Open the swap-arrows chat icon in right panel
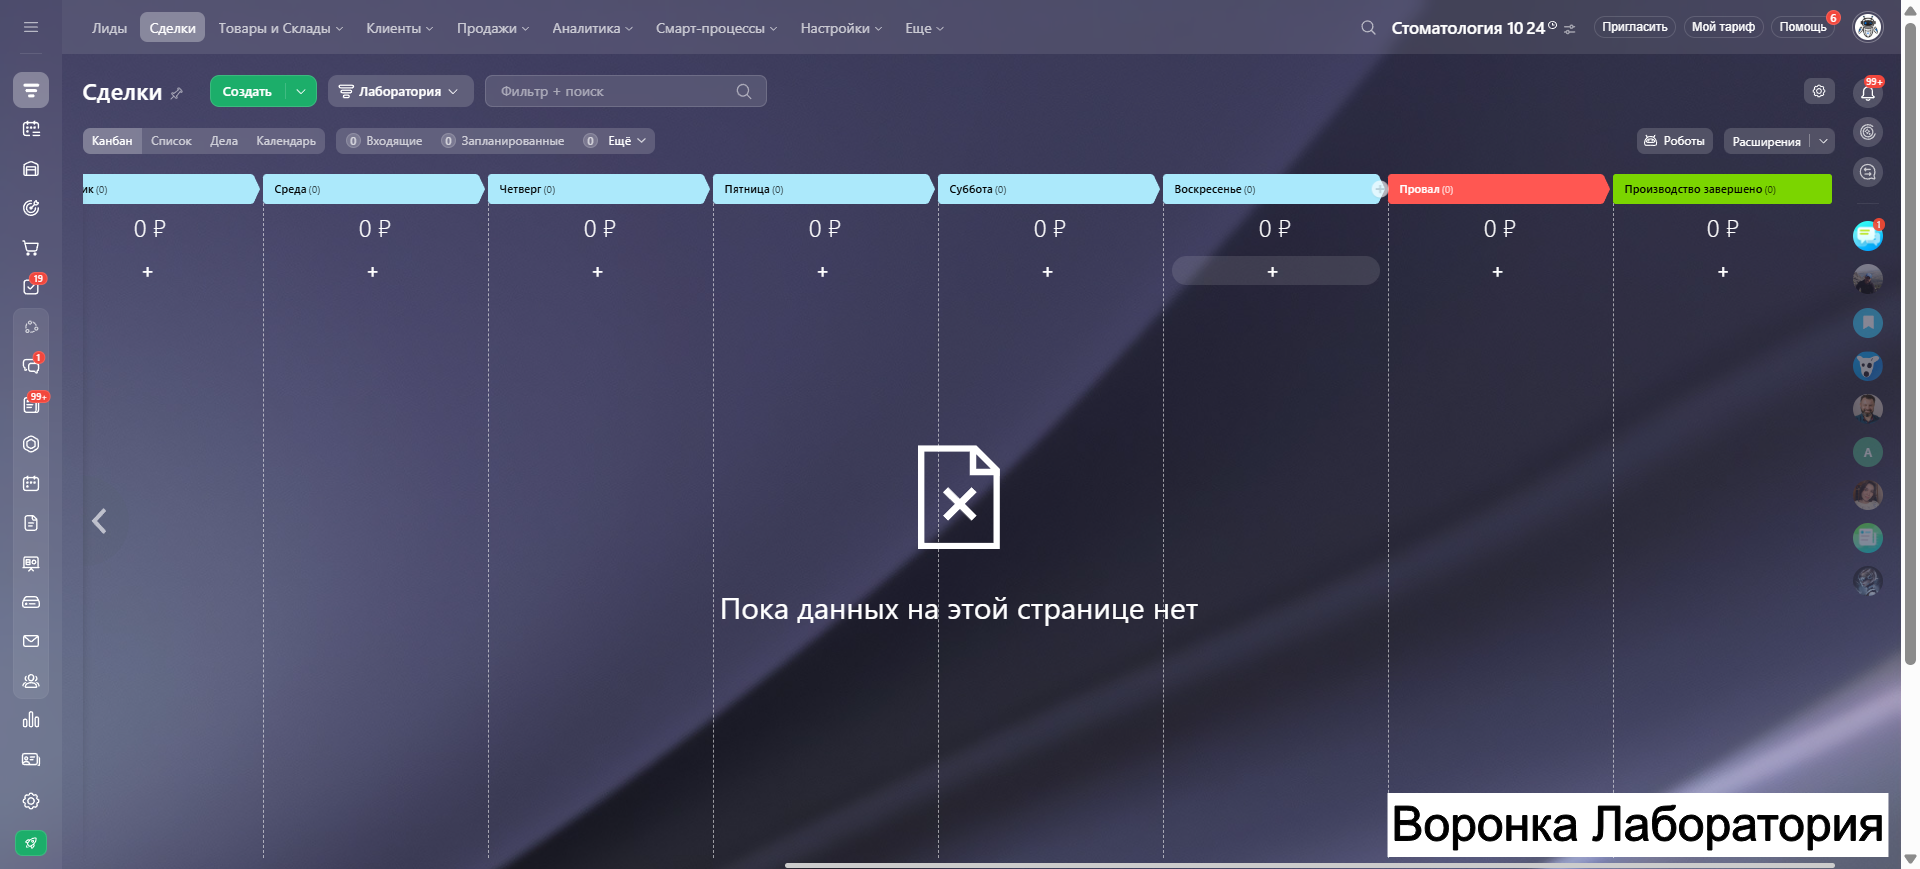The width and height of the screenshot is (1920, 869). (x=1867, y=172)
